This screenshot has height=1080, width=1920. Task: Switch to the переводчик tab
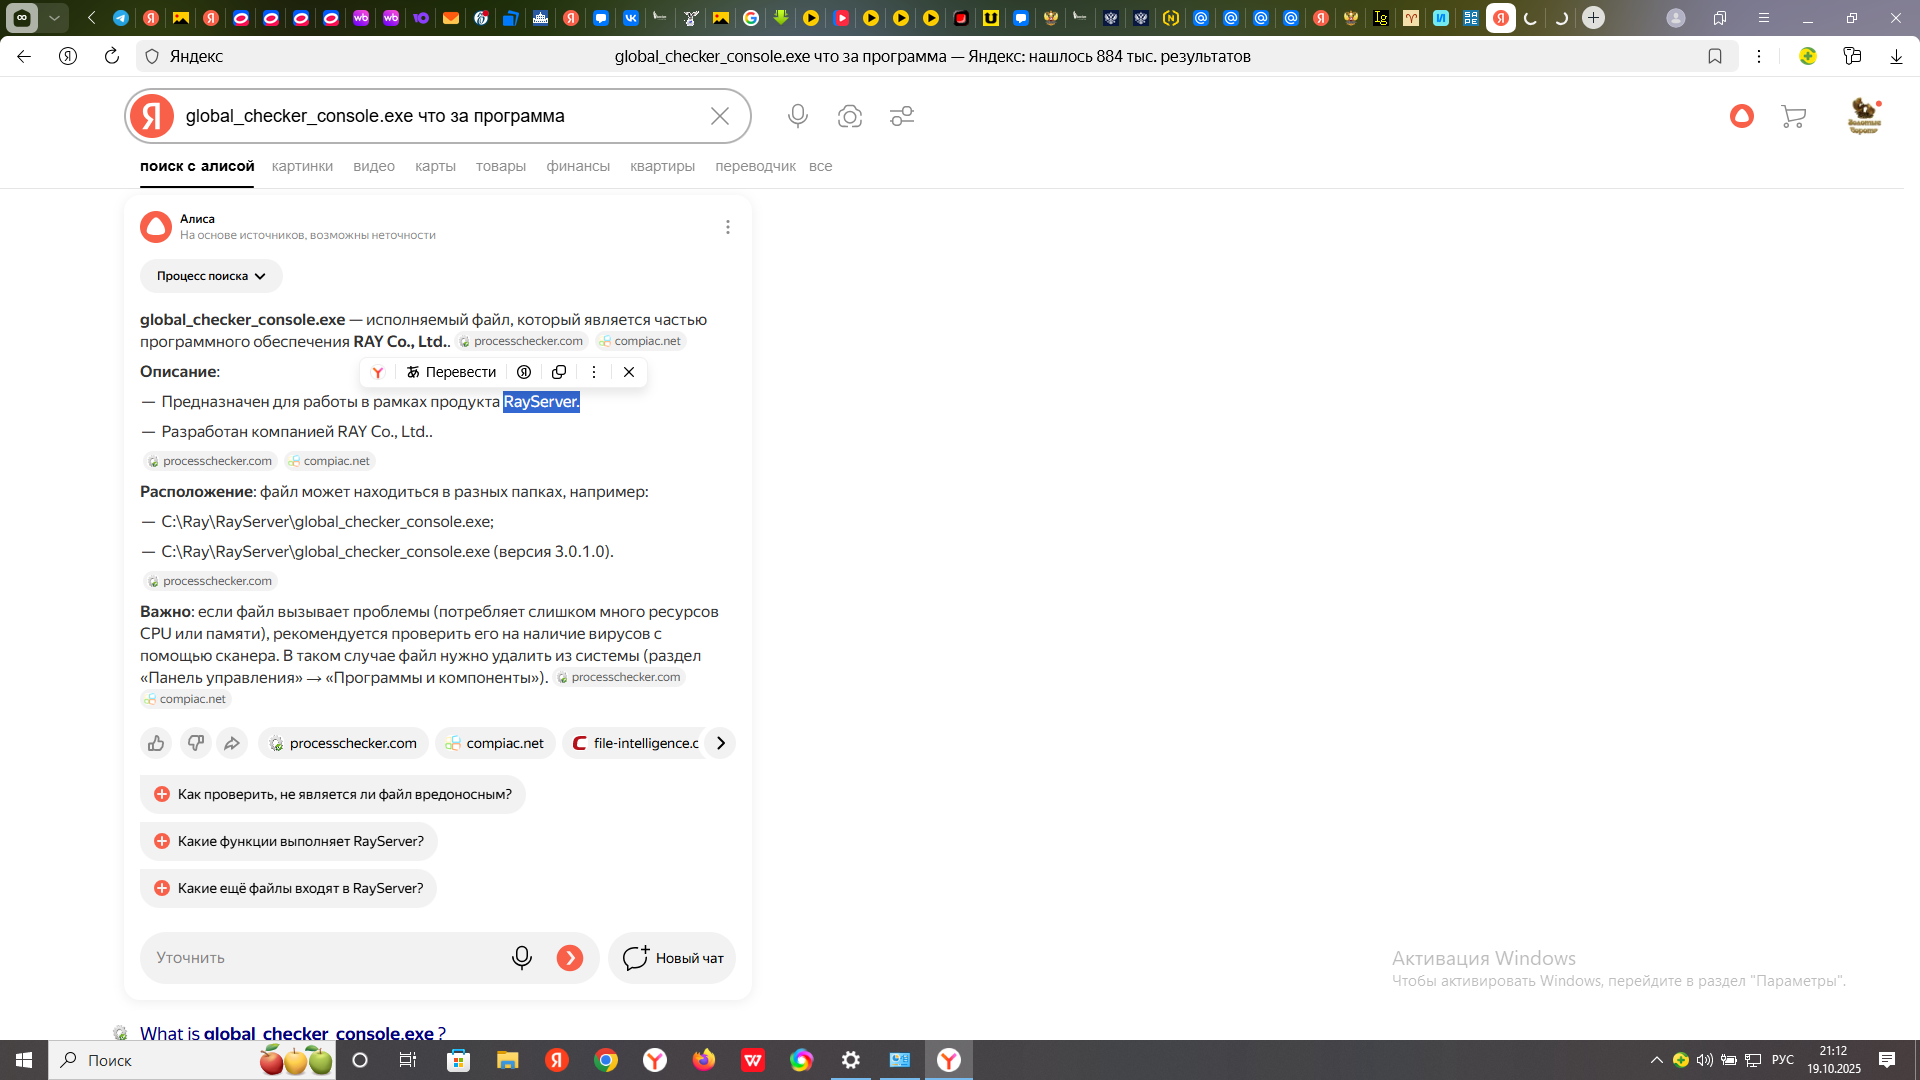point(755,166)
